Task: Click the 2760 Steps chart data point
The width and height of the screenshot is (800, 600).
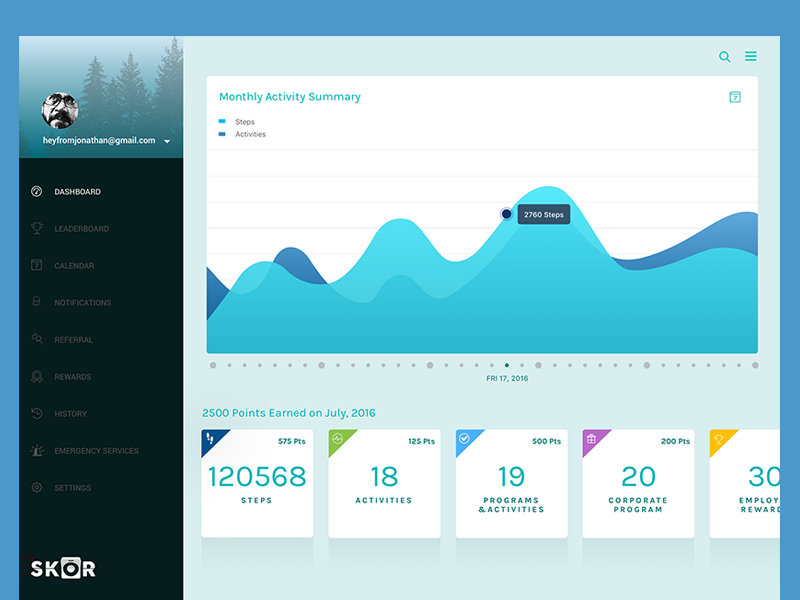Action: pos(506,214)
